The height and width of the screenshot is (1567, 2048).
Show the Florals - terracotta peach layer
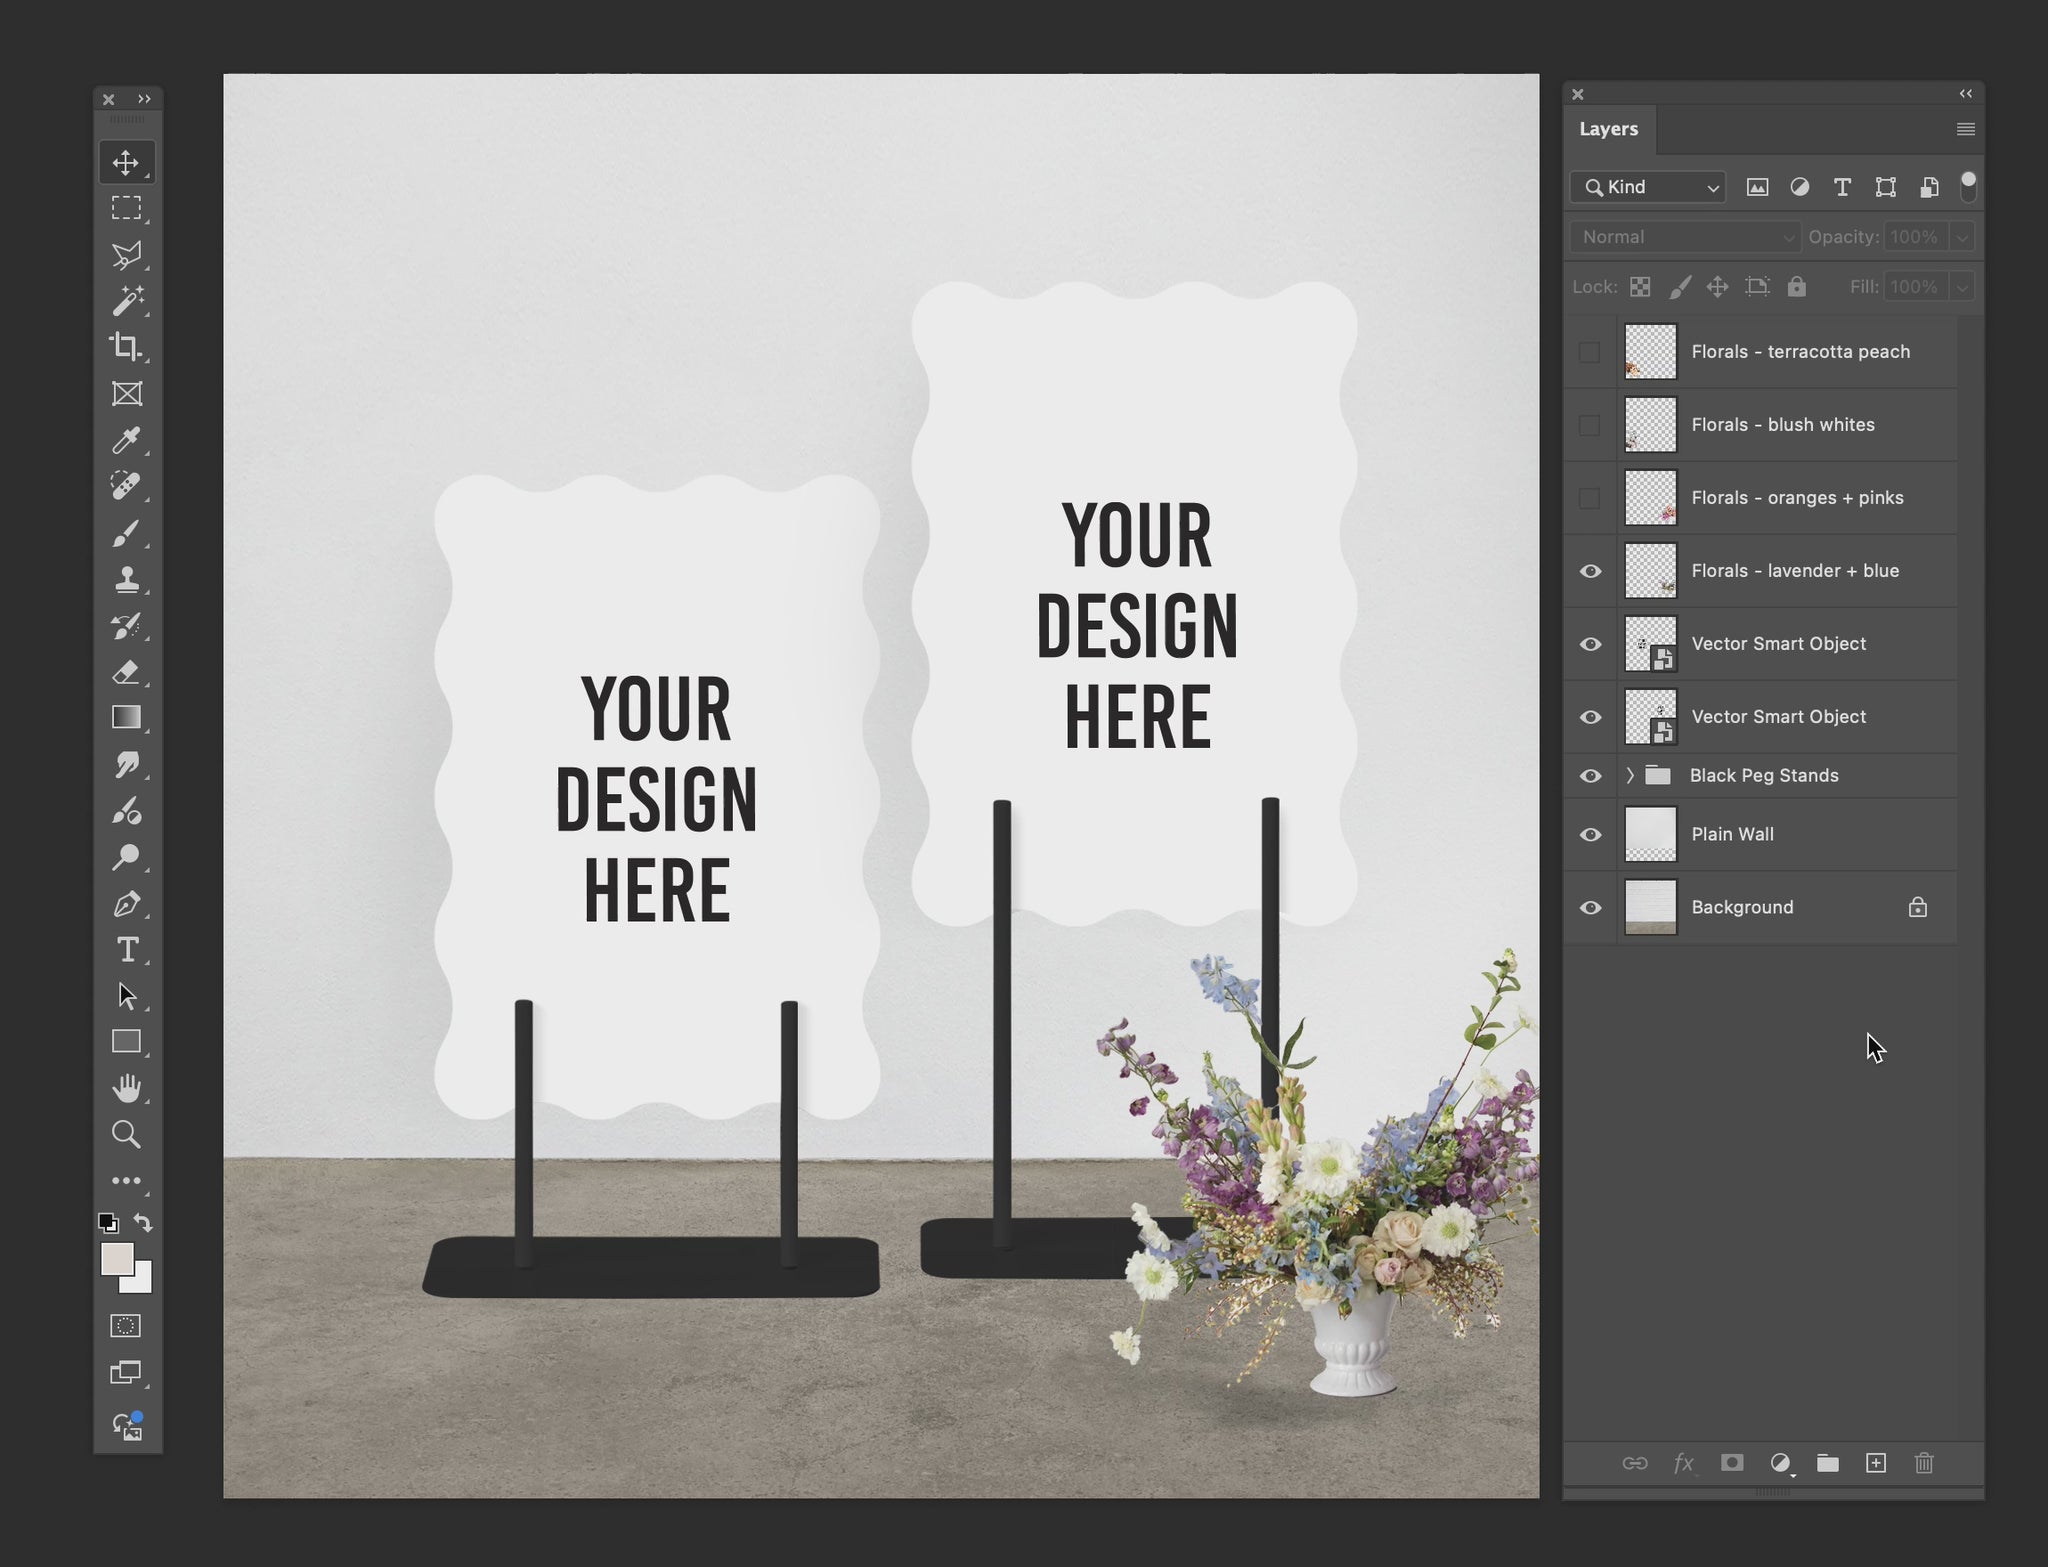coord(1590,352)
